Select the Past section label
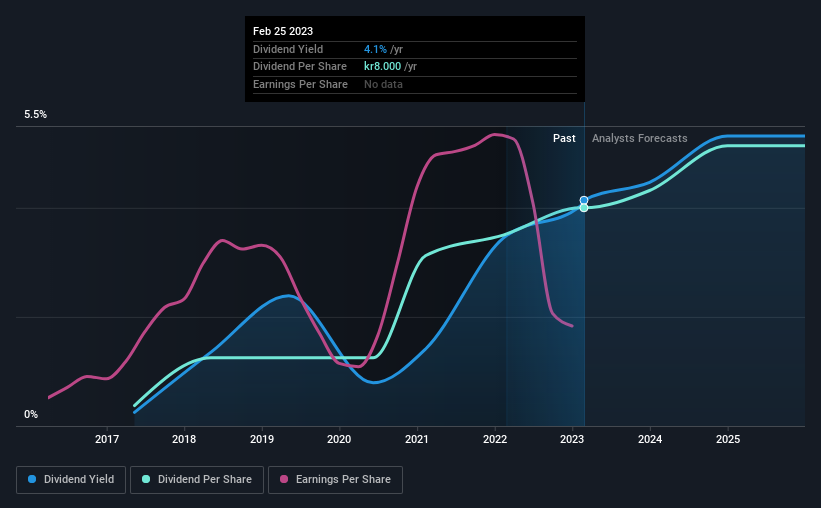Screen dimensions: 821x508 [x=564, y=139]
